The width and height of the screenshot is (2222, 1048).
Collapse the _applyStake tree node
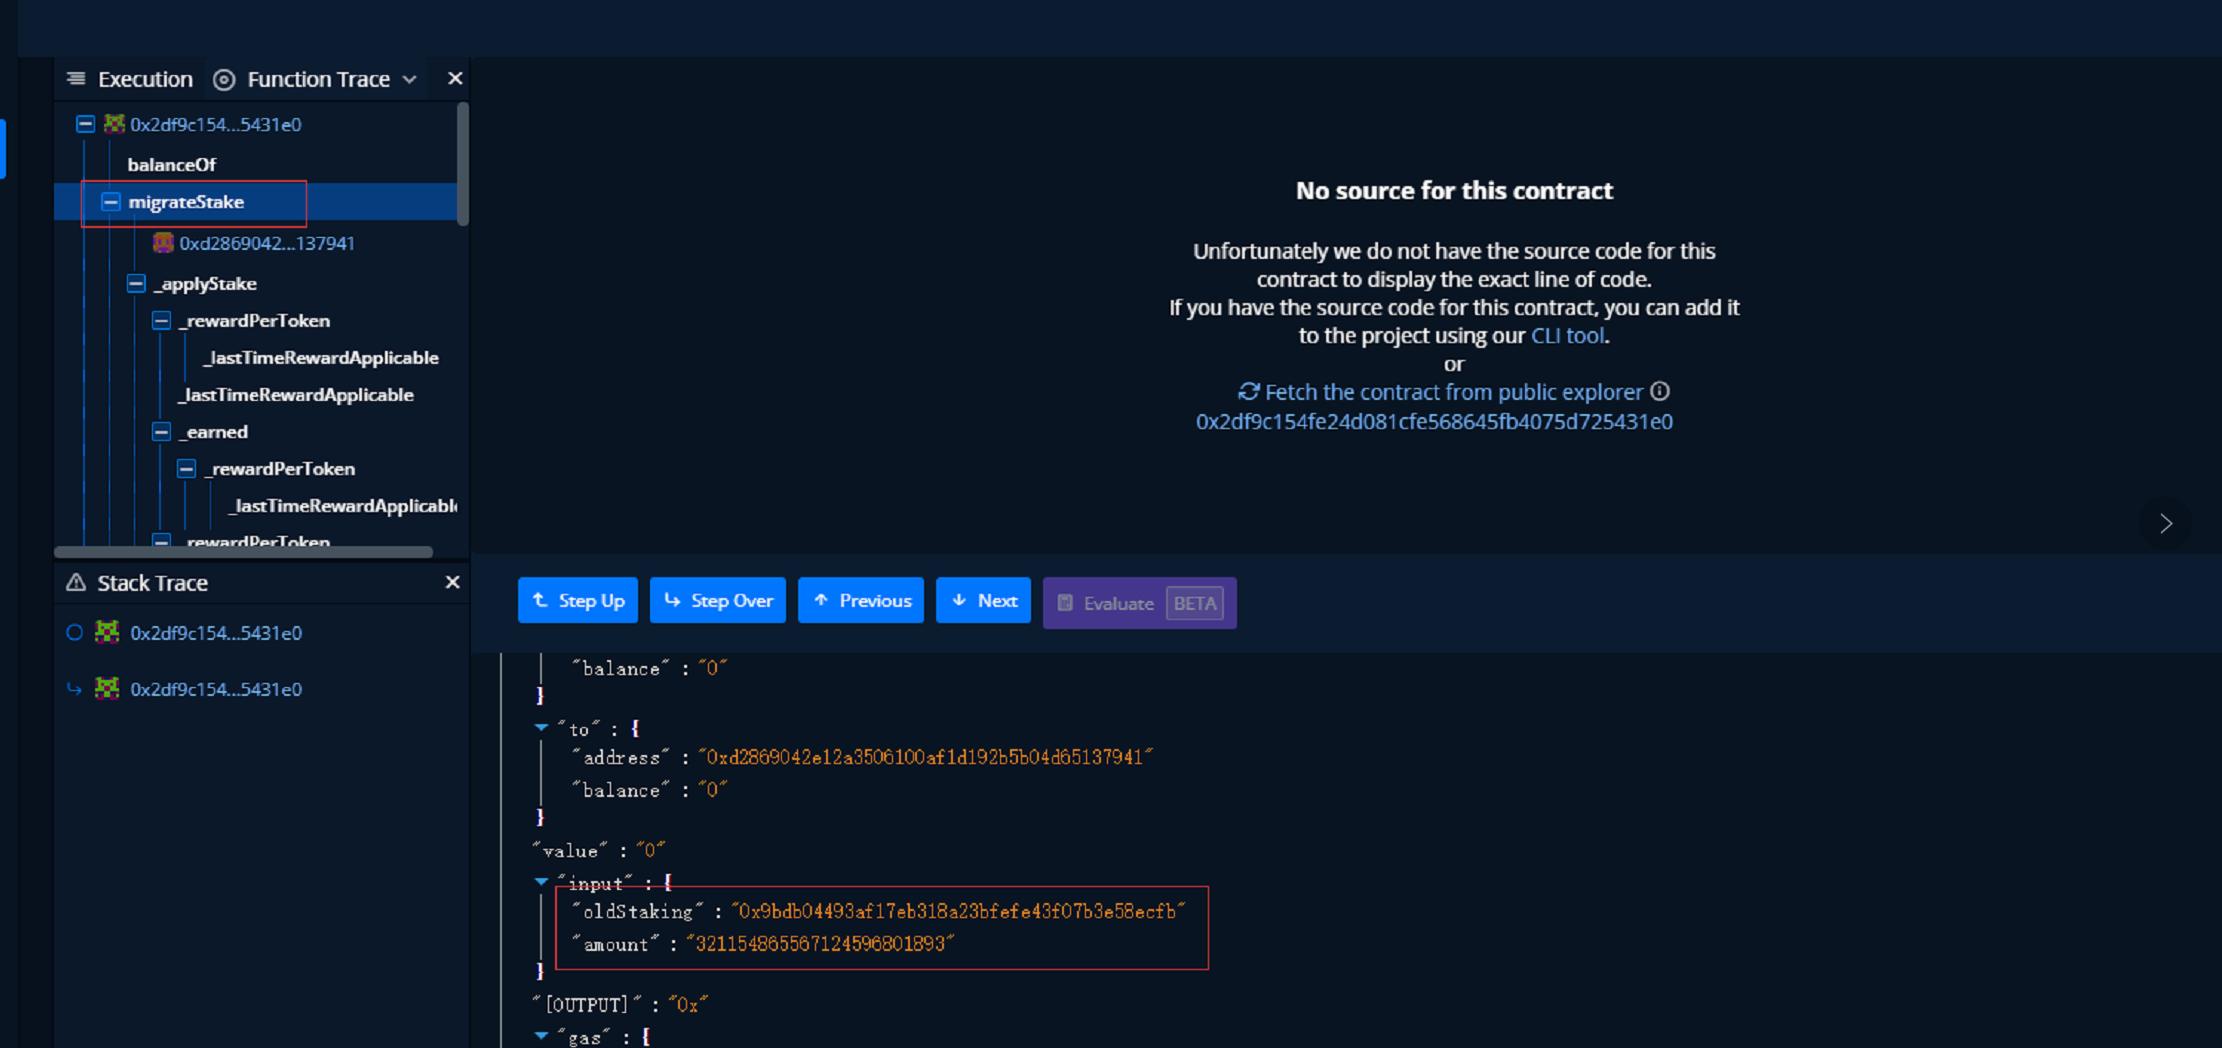(x=136, y=284)
